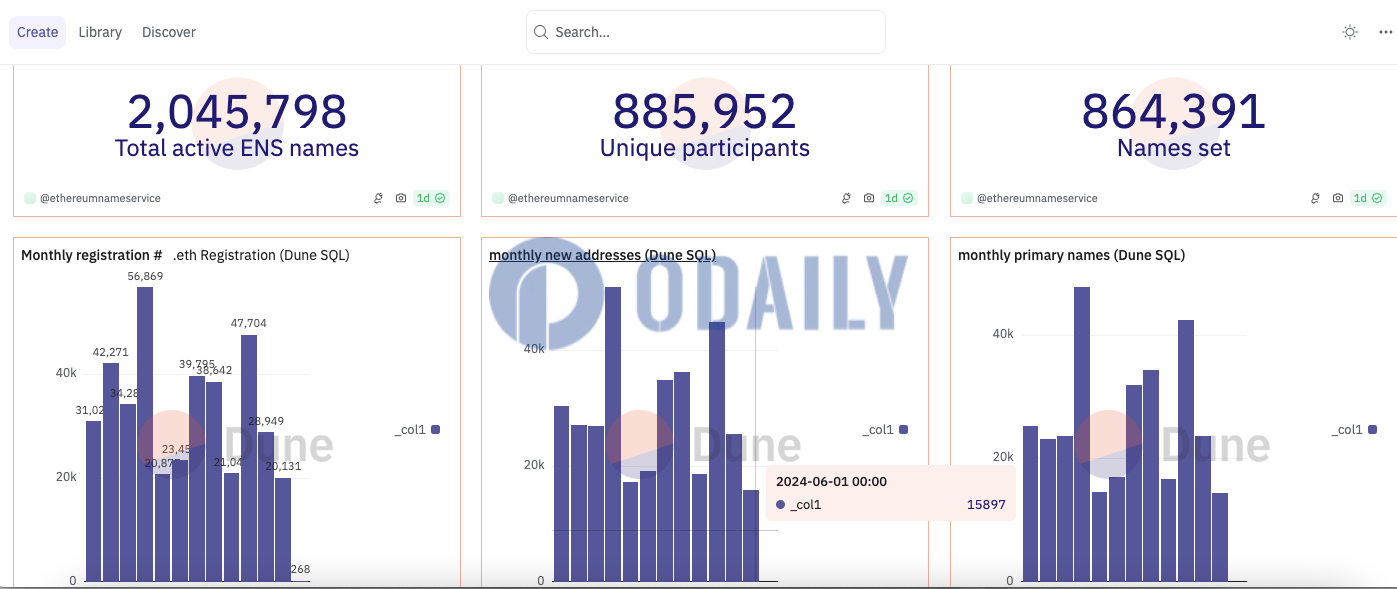
Task: Switch to the Create tab
Action: pyautogui.click(x=38, y=32)
